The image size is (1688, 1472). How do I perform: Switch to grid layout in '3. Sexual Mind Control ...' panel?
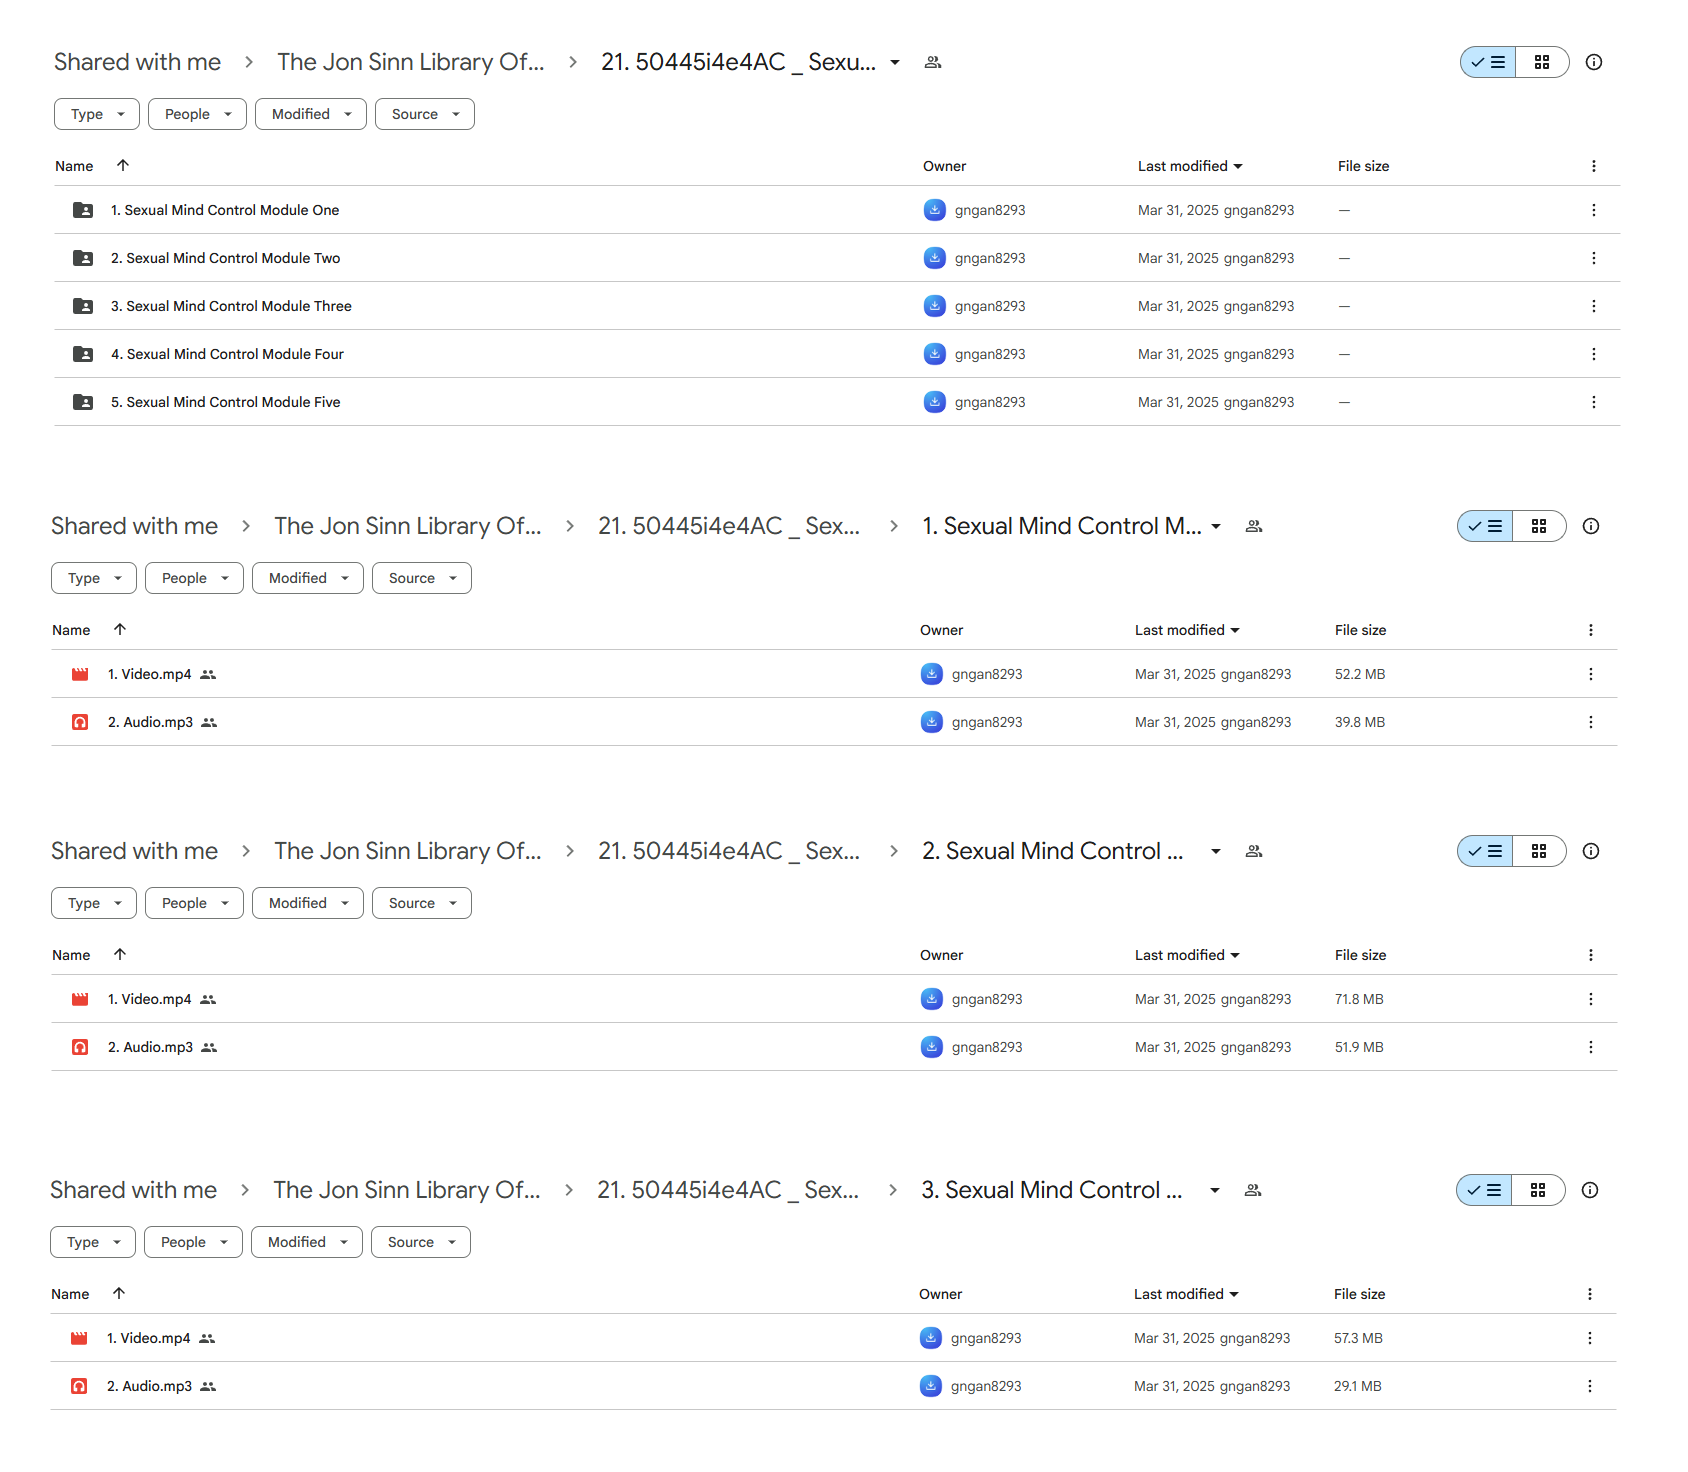1538,1190
